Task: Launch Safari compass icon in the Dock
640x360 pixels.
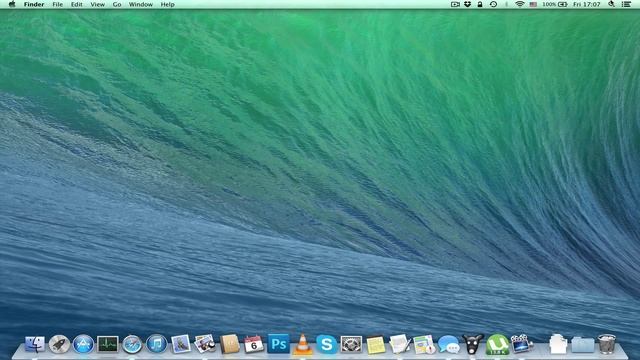Action: tap(132, 344)
